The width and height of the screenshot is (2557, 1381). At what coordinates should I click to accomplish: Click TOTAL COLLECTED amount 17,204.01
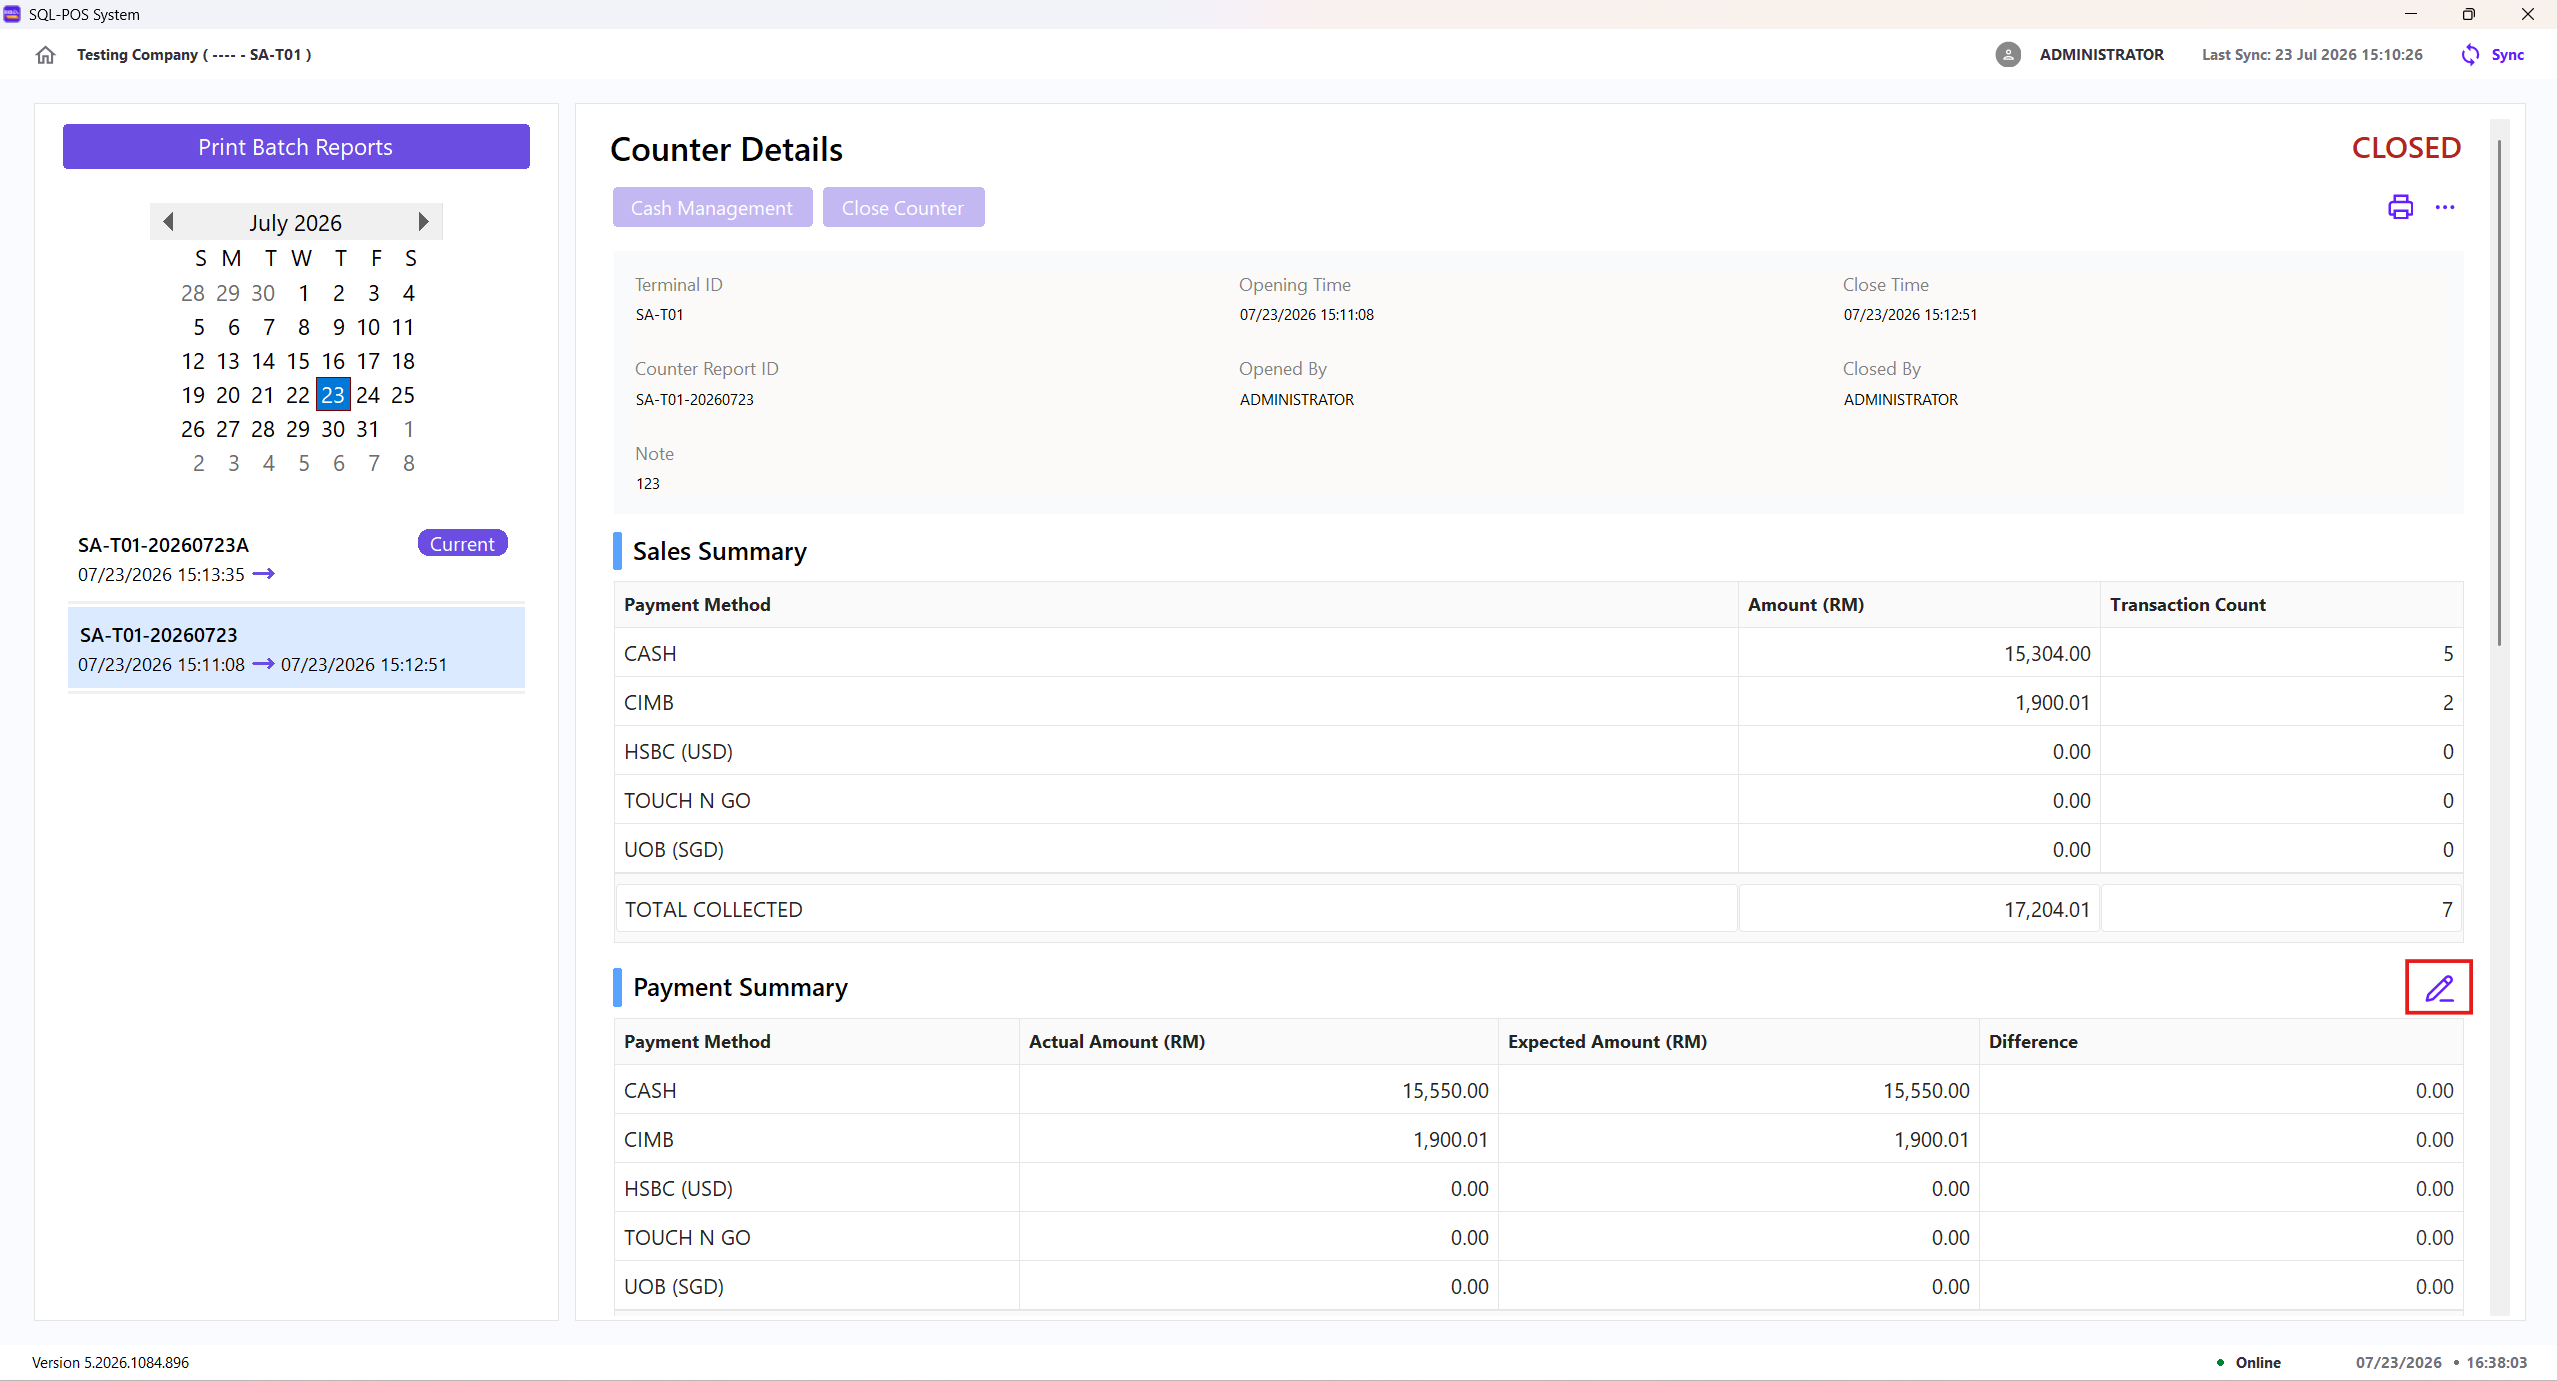point(2047,910)
